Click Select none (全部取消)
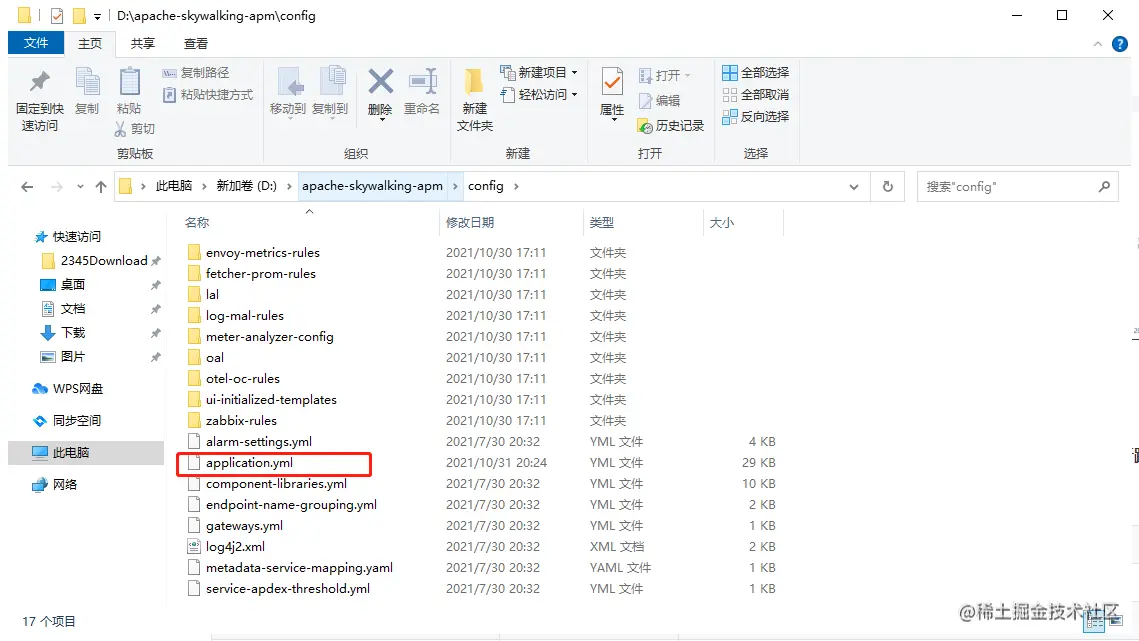The width and height of the screenshot is (1139, 641). 755,94
